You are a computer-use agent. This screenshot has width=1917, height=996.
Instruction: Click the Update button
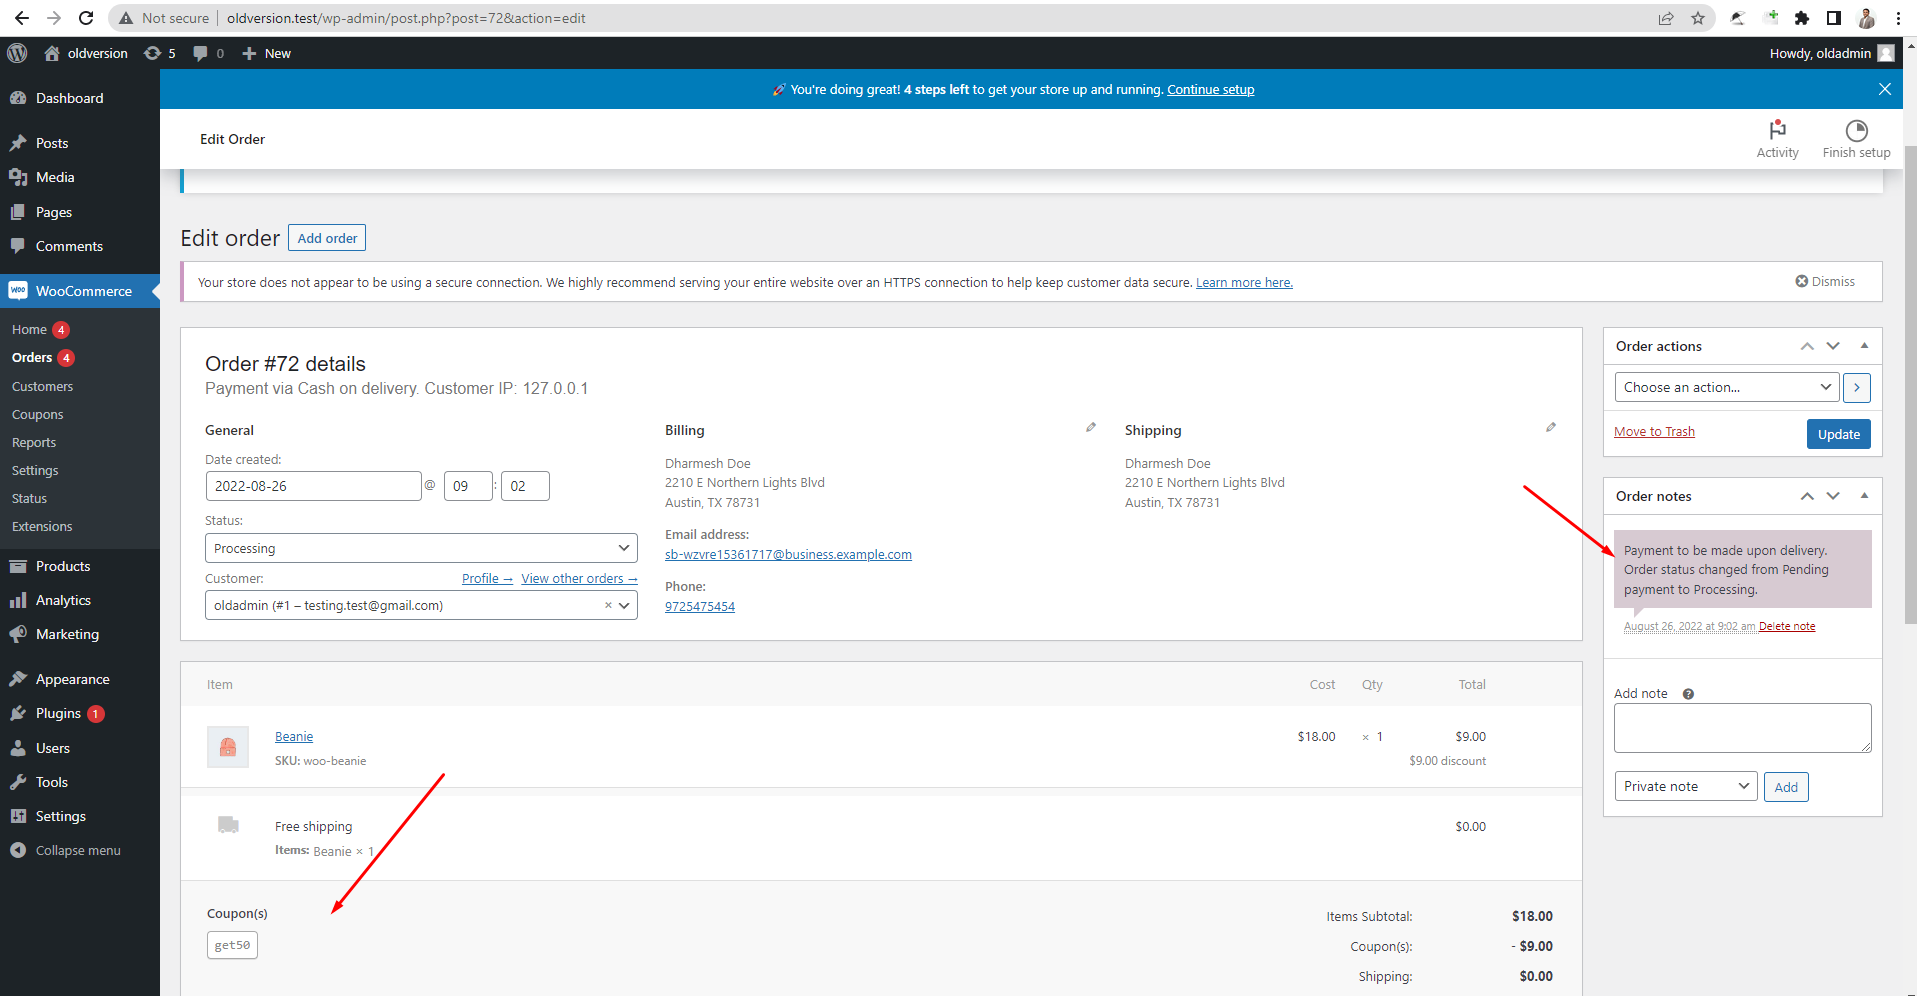[x=1838, y=434]
